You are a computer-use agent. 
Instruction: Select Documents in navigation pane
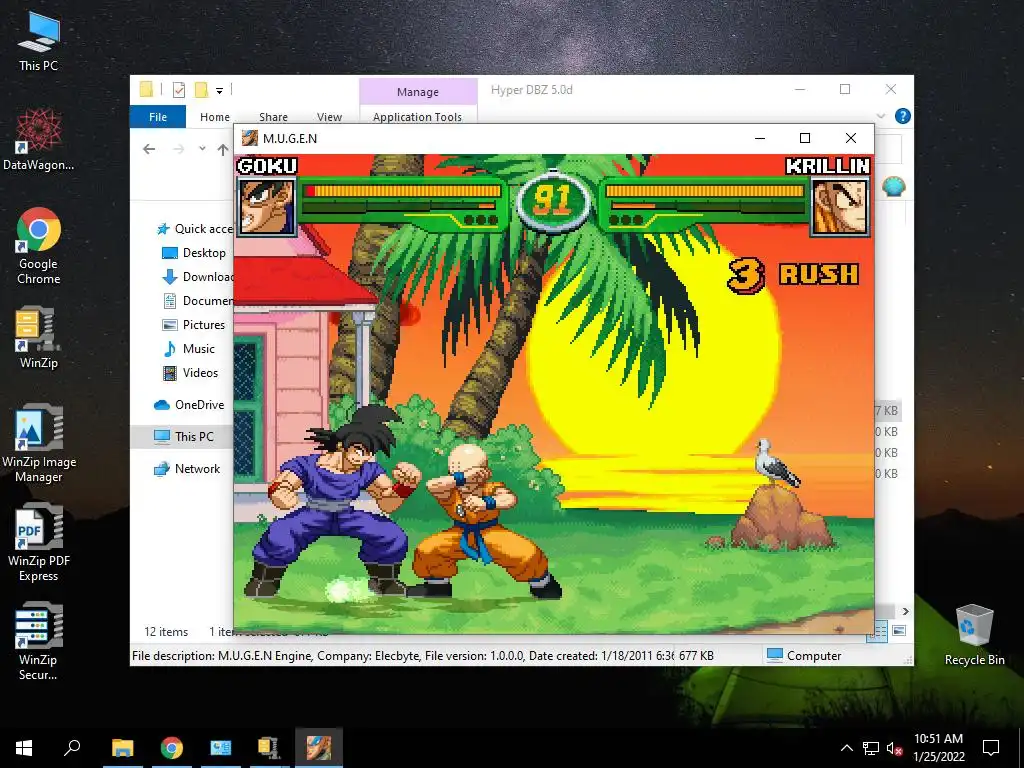click(x=197, y=300)
